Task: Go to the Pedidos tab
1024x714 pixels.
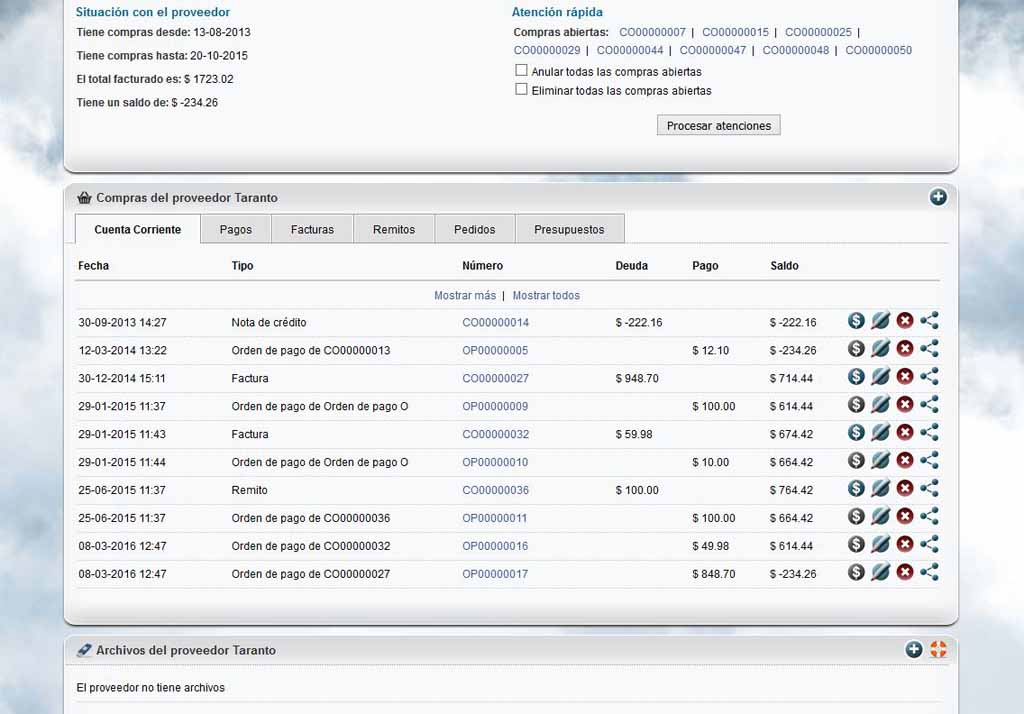Action: pyautogui.click(x=475, y=229)
